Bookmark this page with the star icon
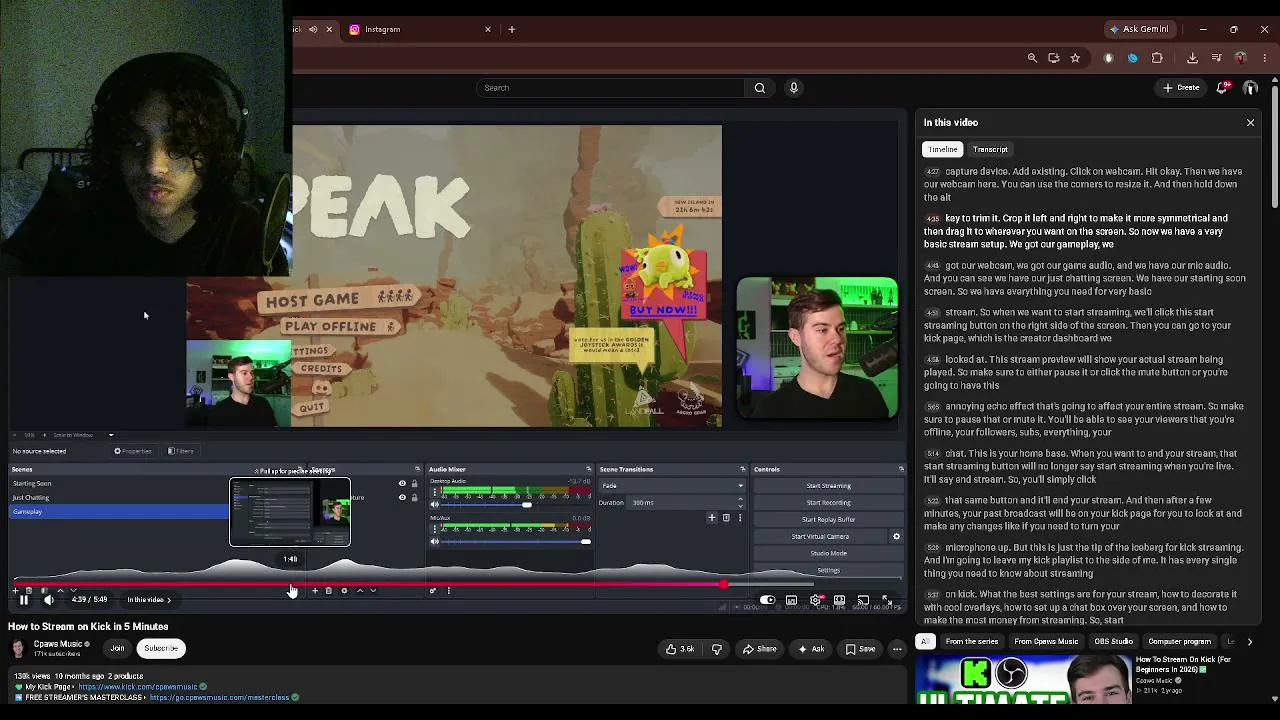Image resolution: width=1280 pixels, height=720 pixels. (x=1075, y=58)
